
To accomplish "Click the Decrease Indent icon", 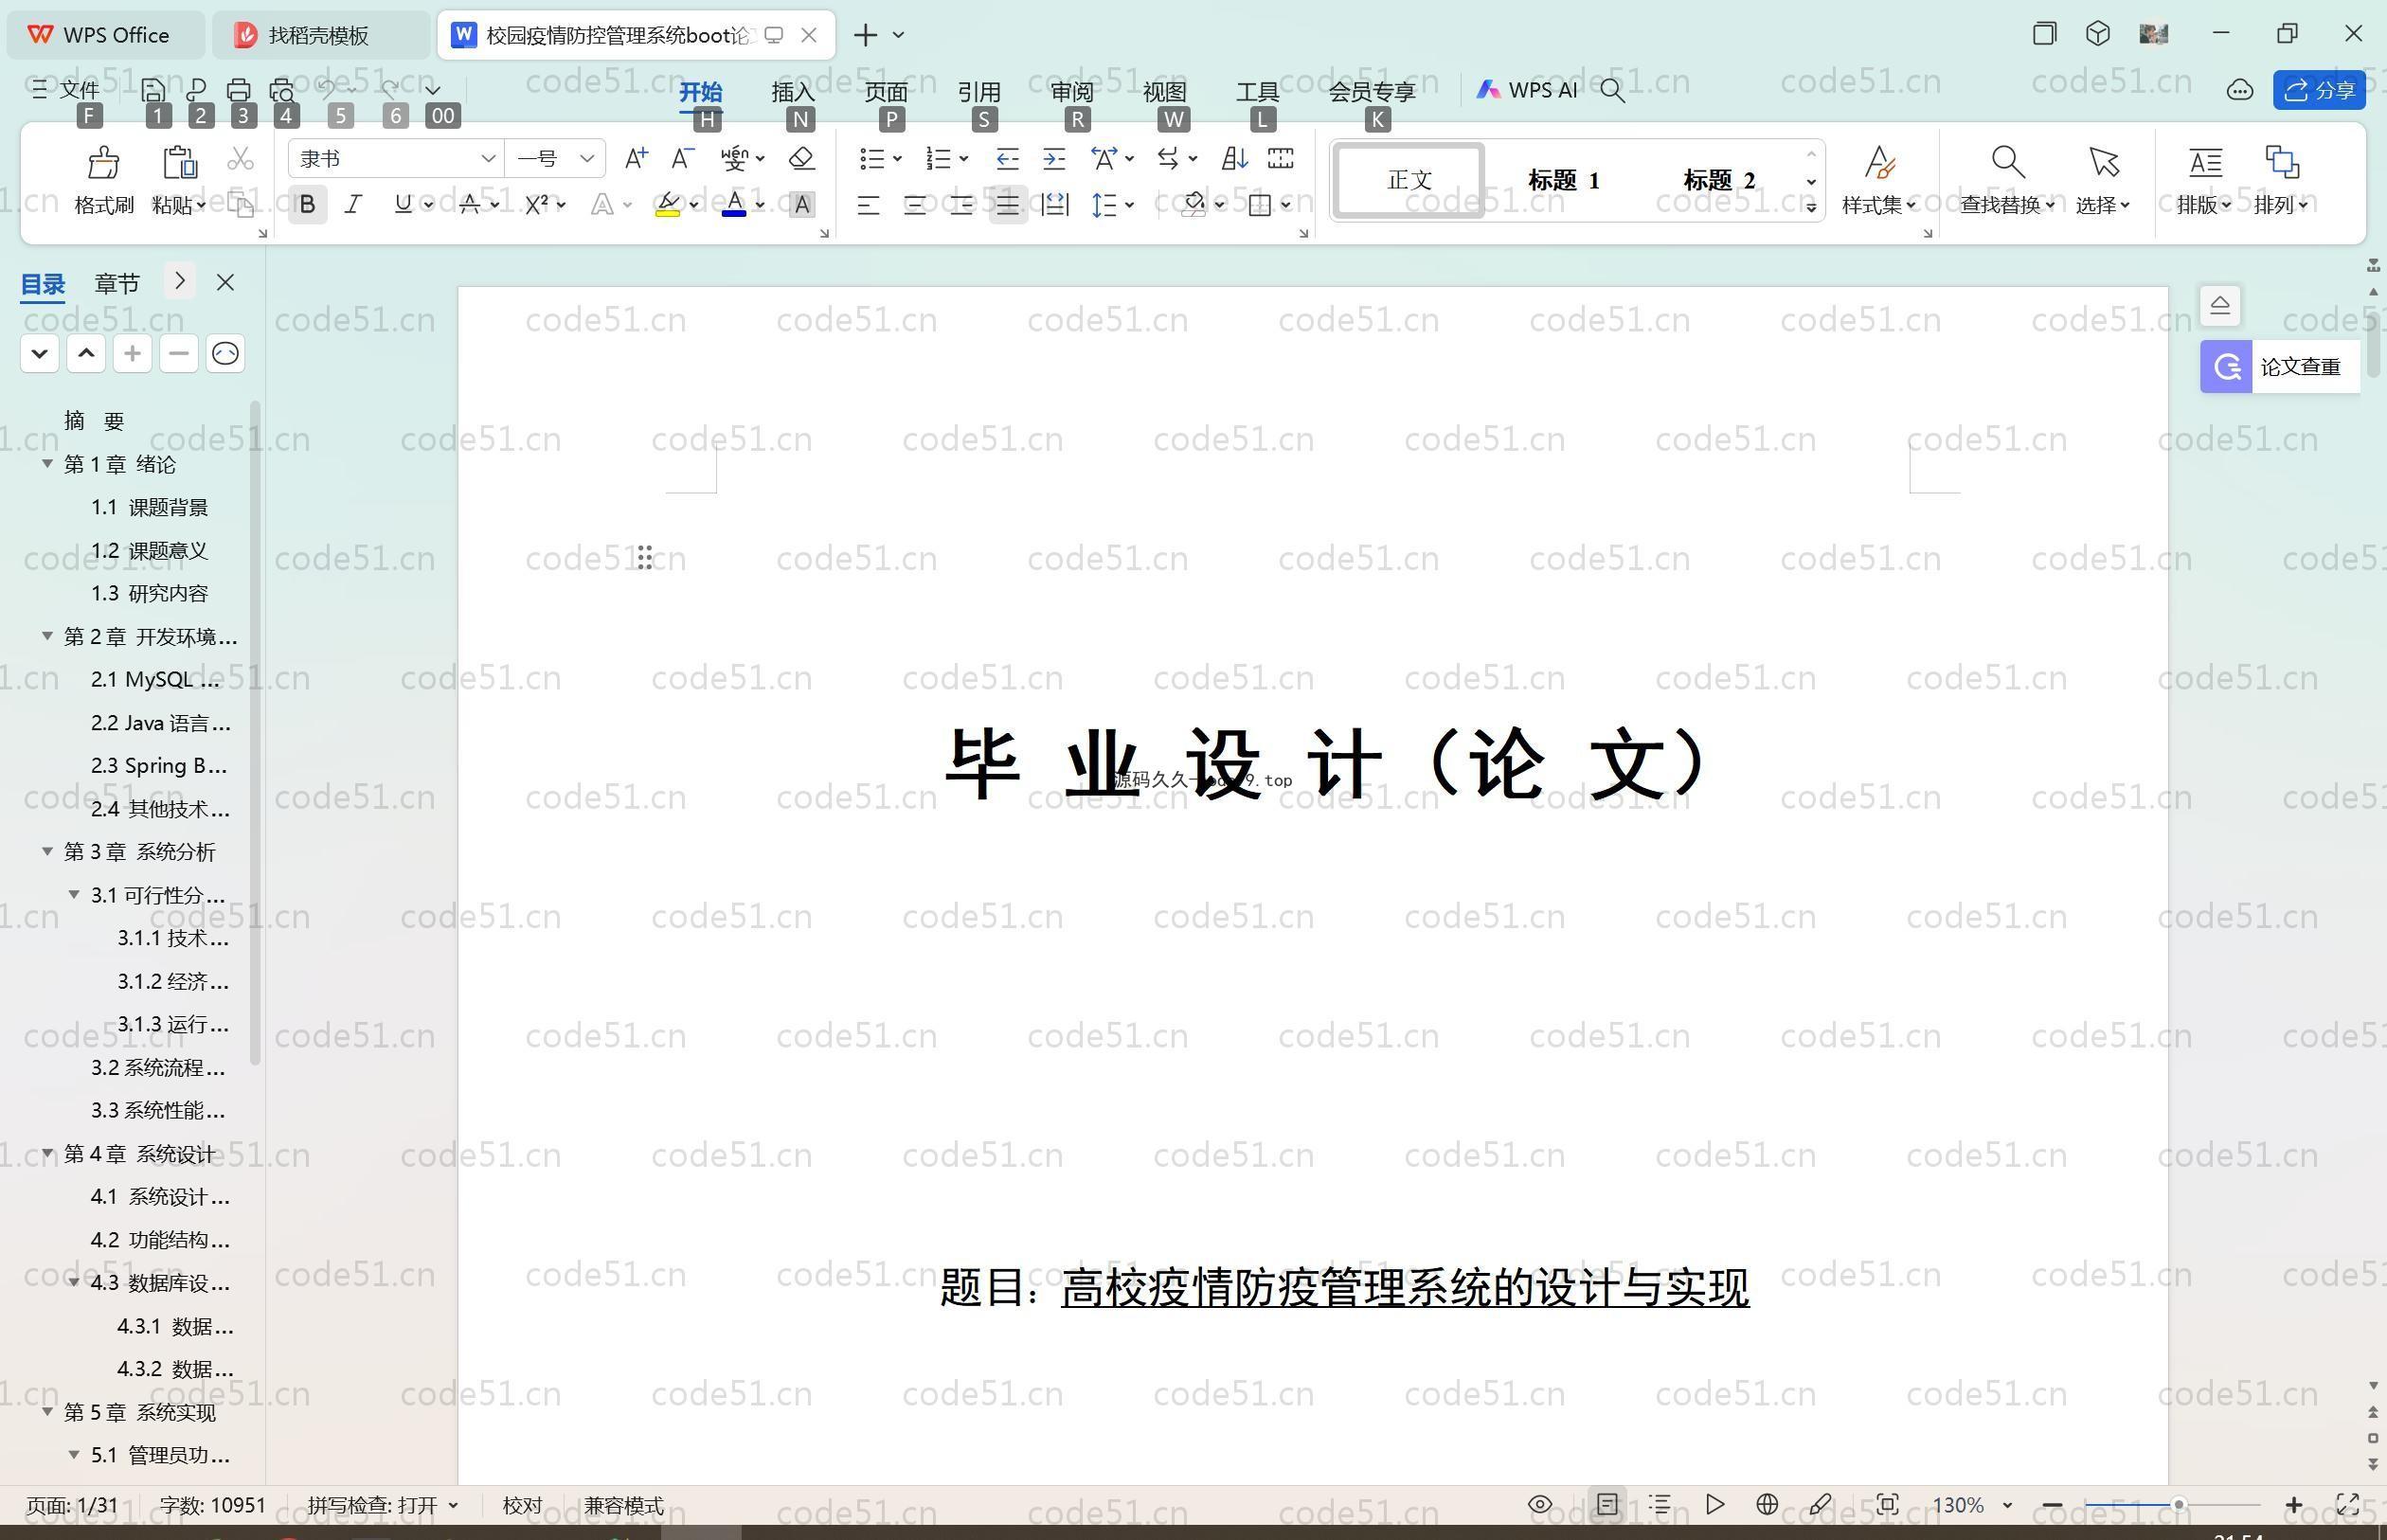I will coord(1007,158).
